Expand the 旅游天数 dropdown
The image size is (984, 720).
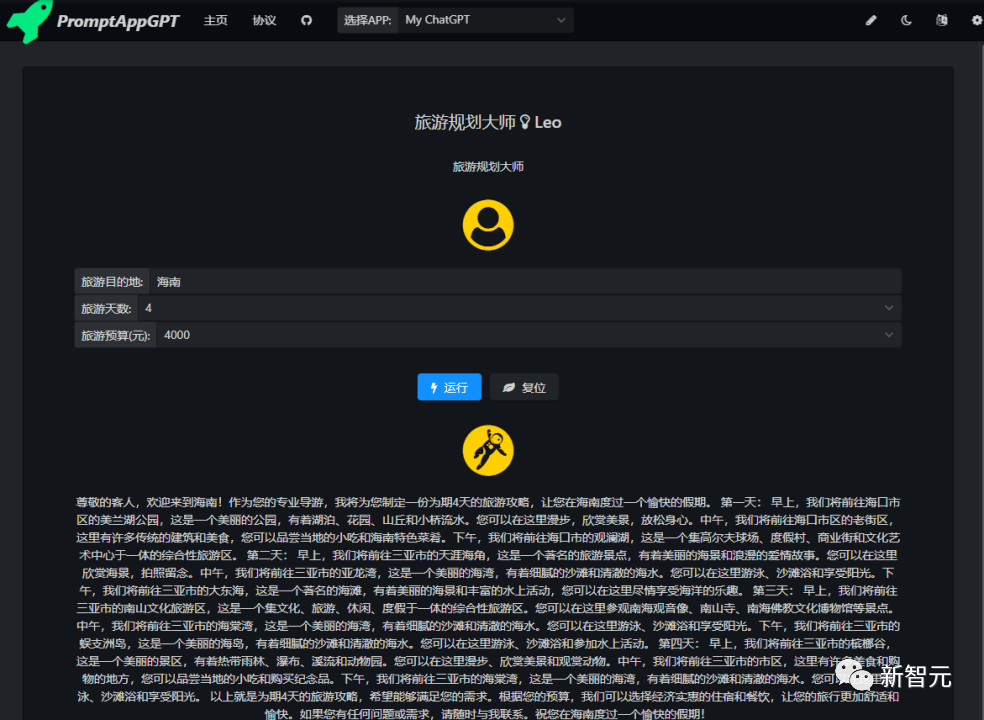(888, 308)
